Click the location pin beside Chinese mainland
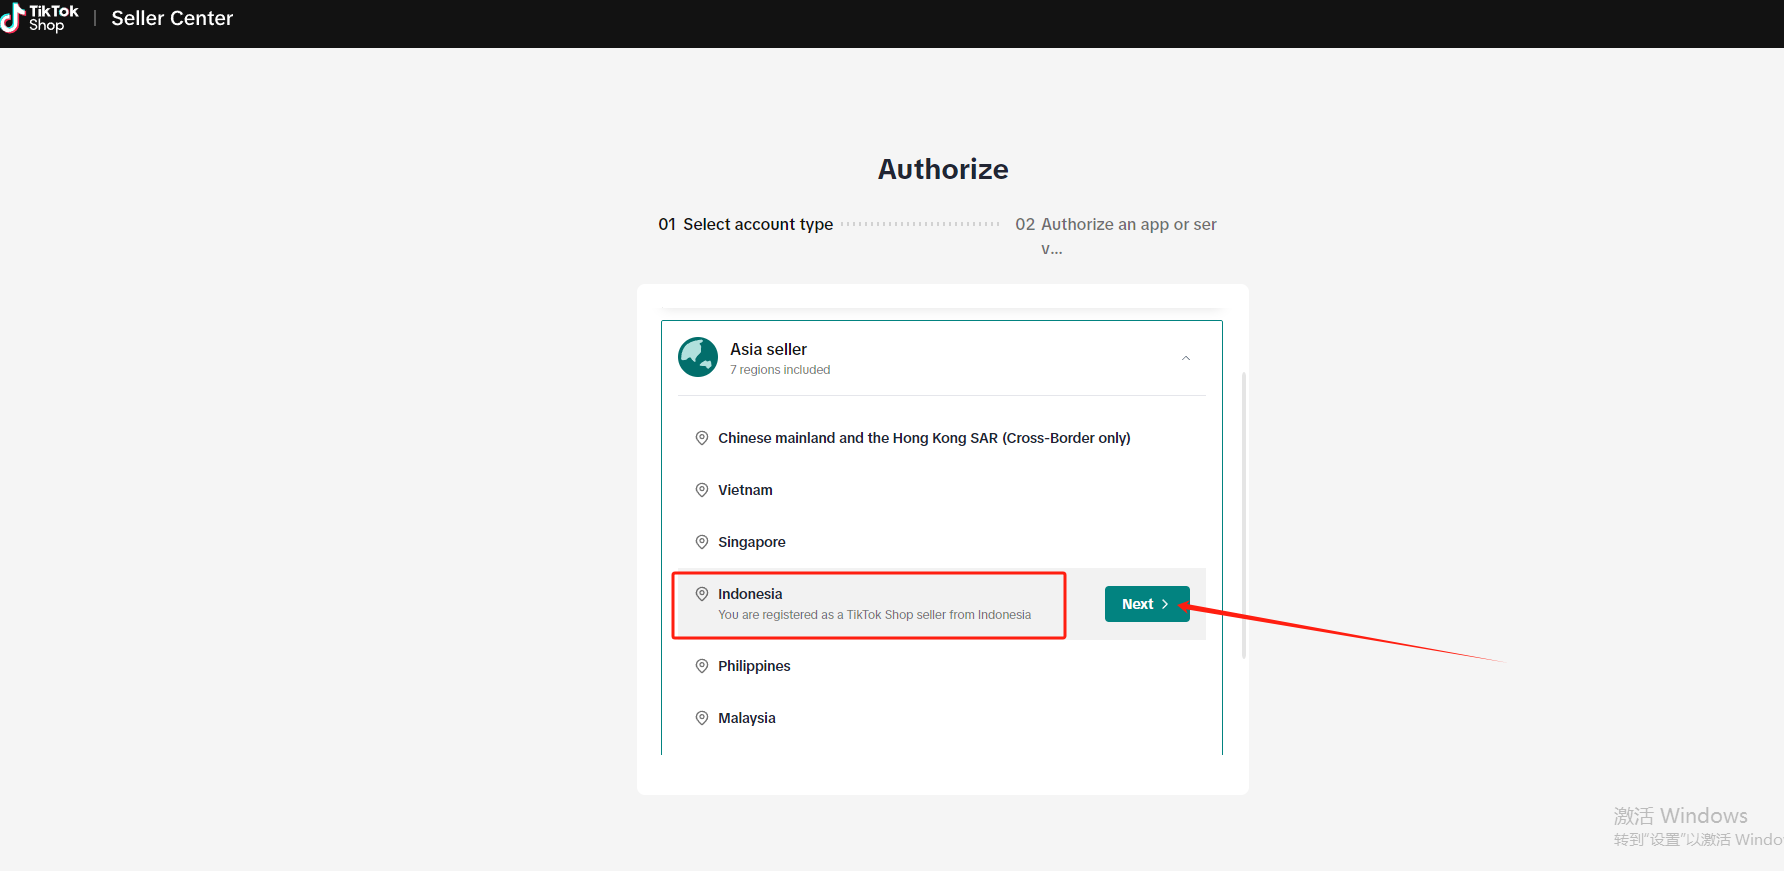Viewport: 1784px width, 871px height. [702, 438]
